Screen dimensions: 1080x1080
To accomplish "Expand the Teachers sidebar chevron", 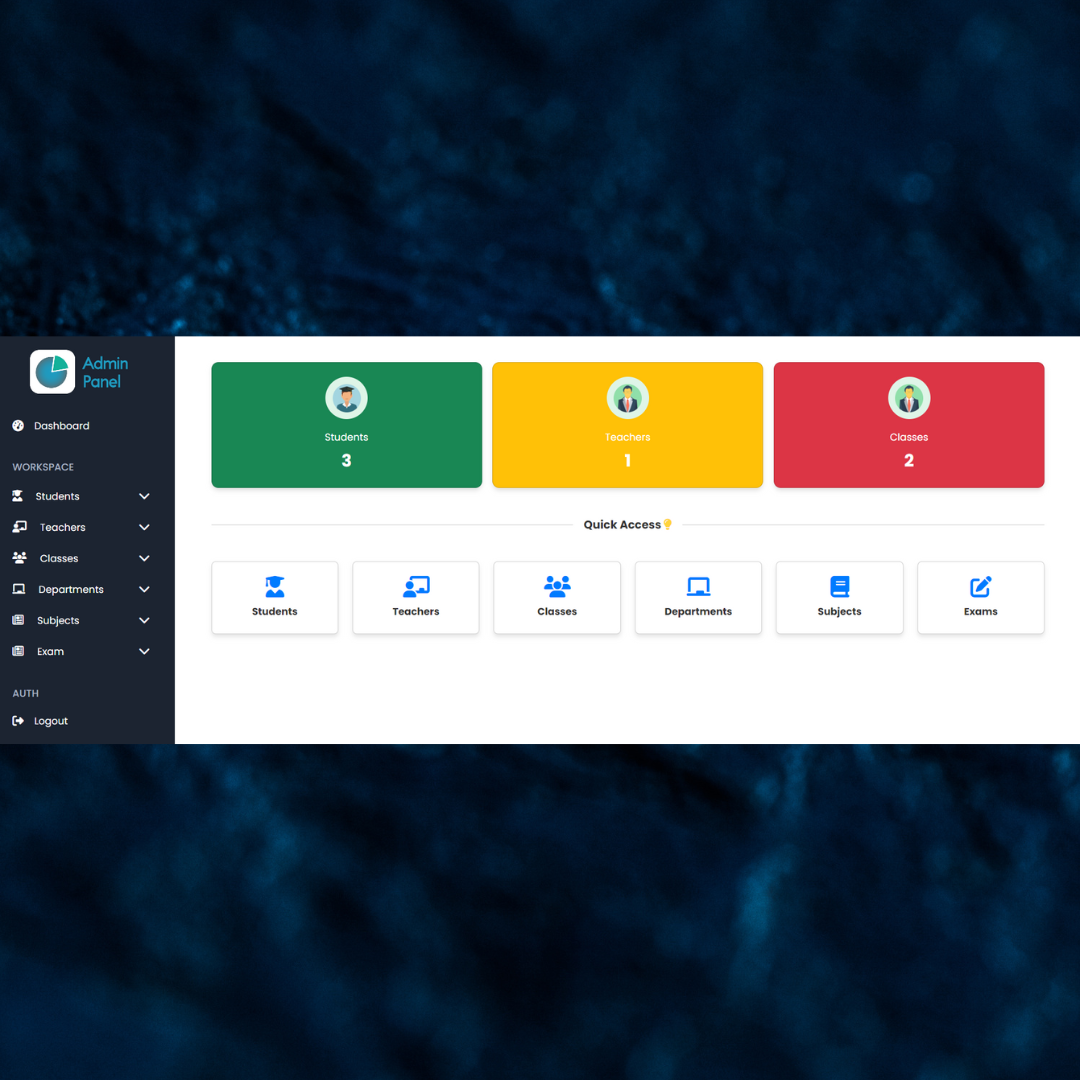I will coord(144,527).
